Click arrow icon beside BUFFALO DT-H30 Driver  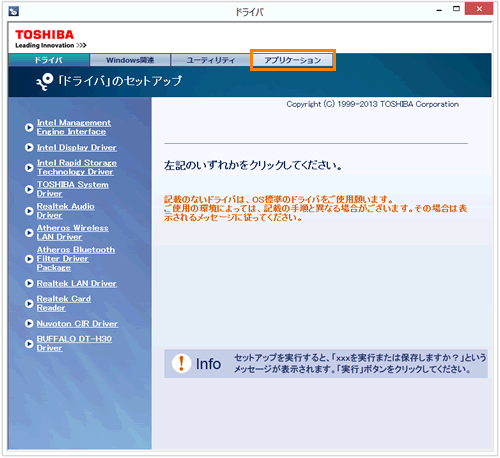(x=29, y=343)
